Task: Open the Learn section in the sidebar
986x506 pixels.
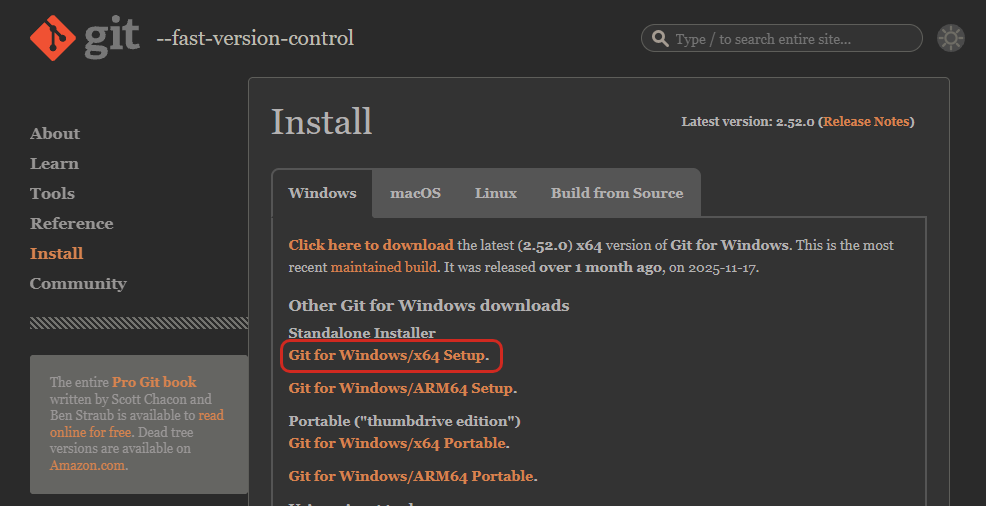Action: pos(54,164)
